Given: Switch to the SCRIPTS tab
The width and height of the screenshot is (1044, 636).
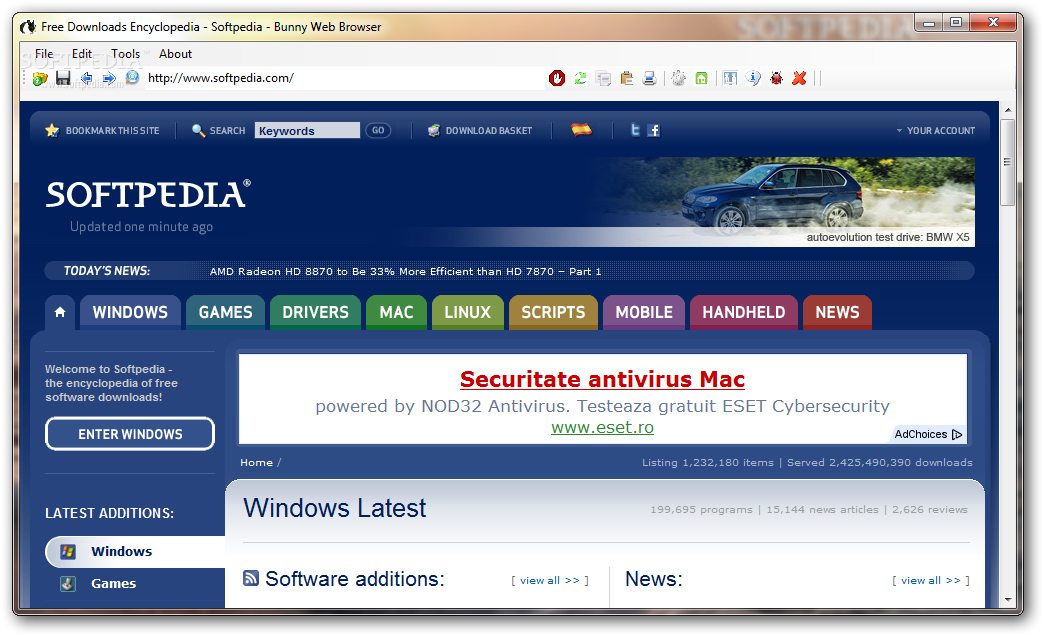Looking at the screenshot, I should 553,312.
